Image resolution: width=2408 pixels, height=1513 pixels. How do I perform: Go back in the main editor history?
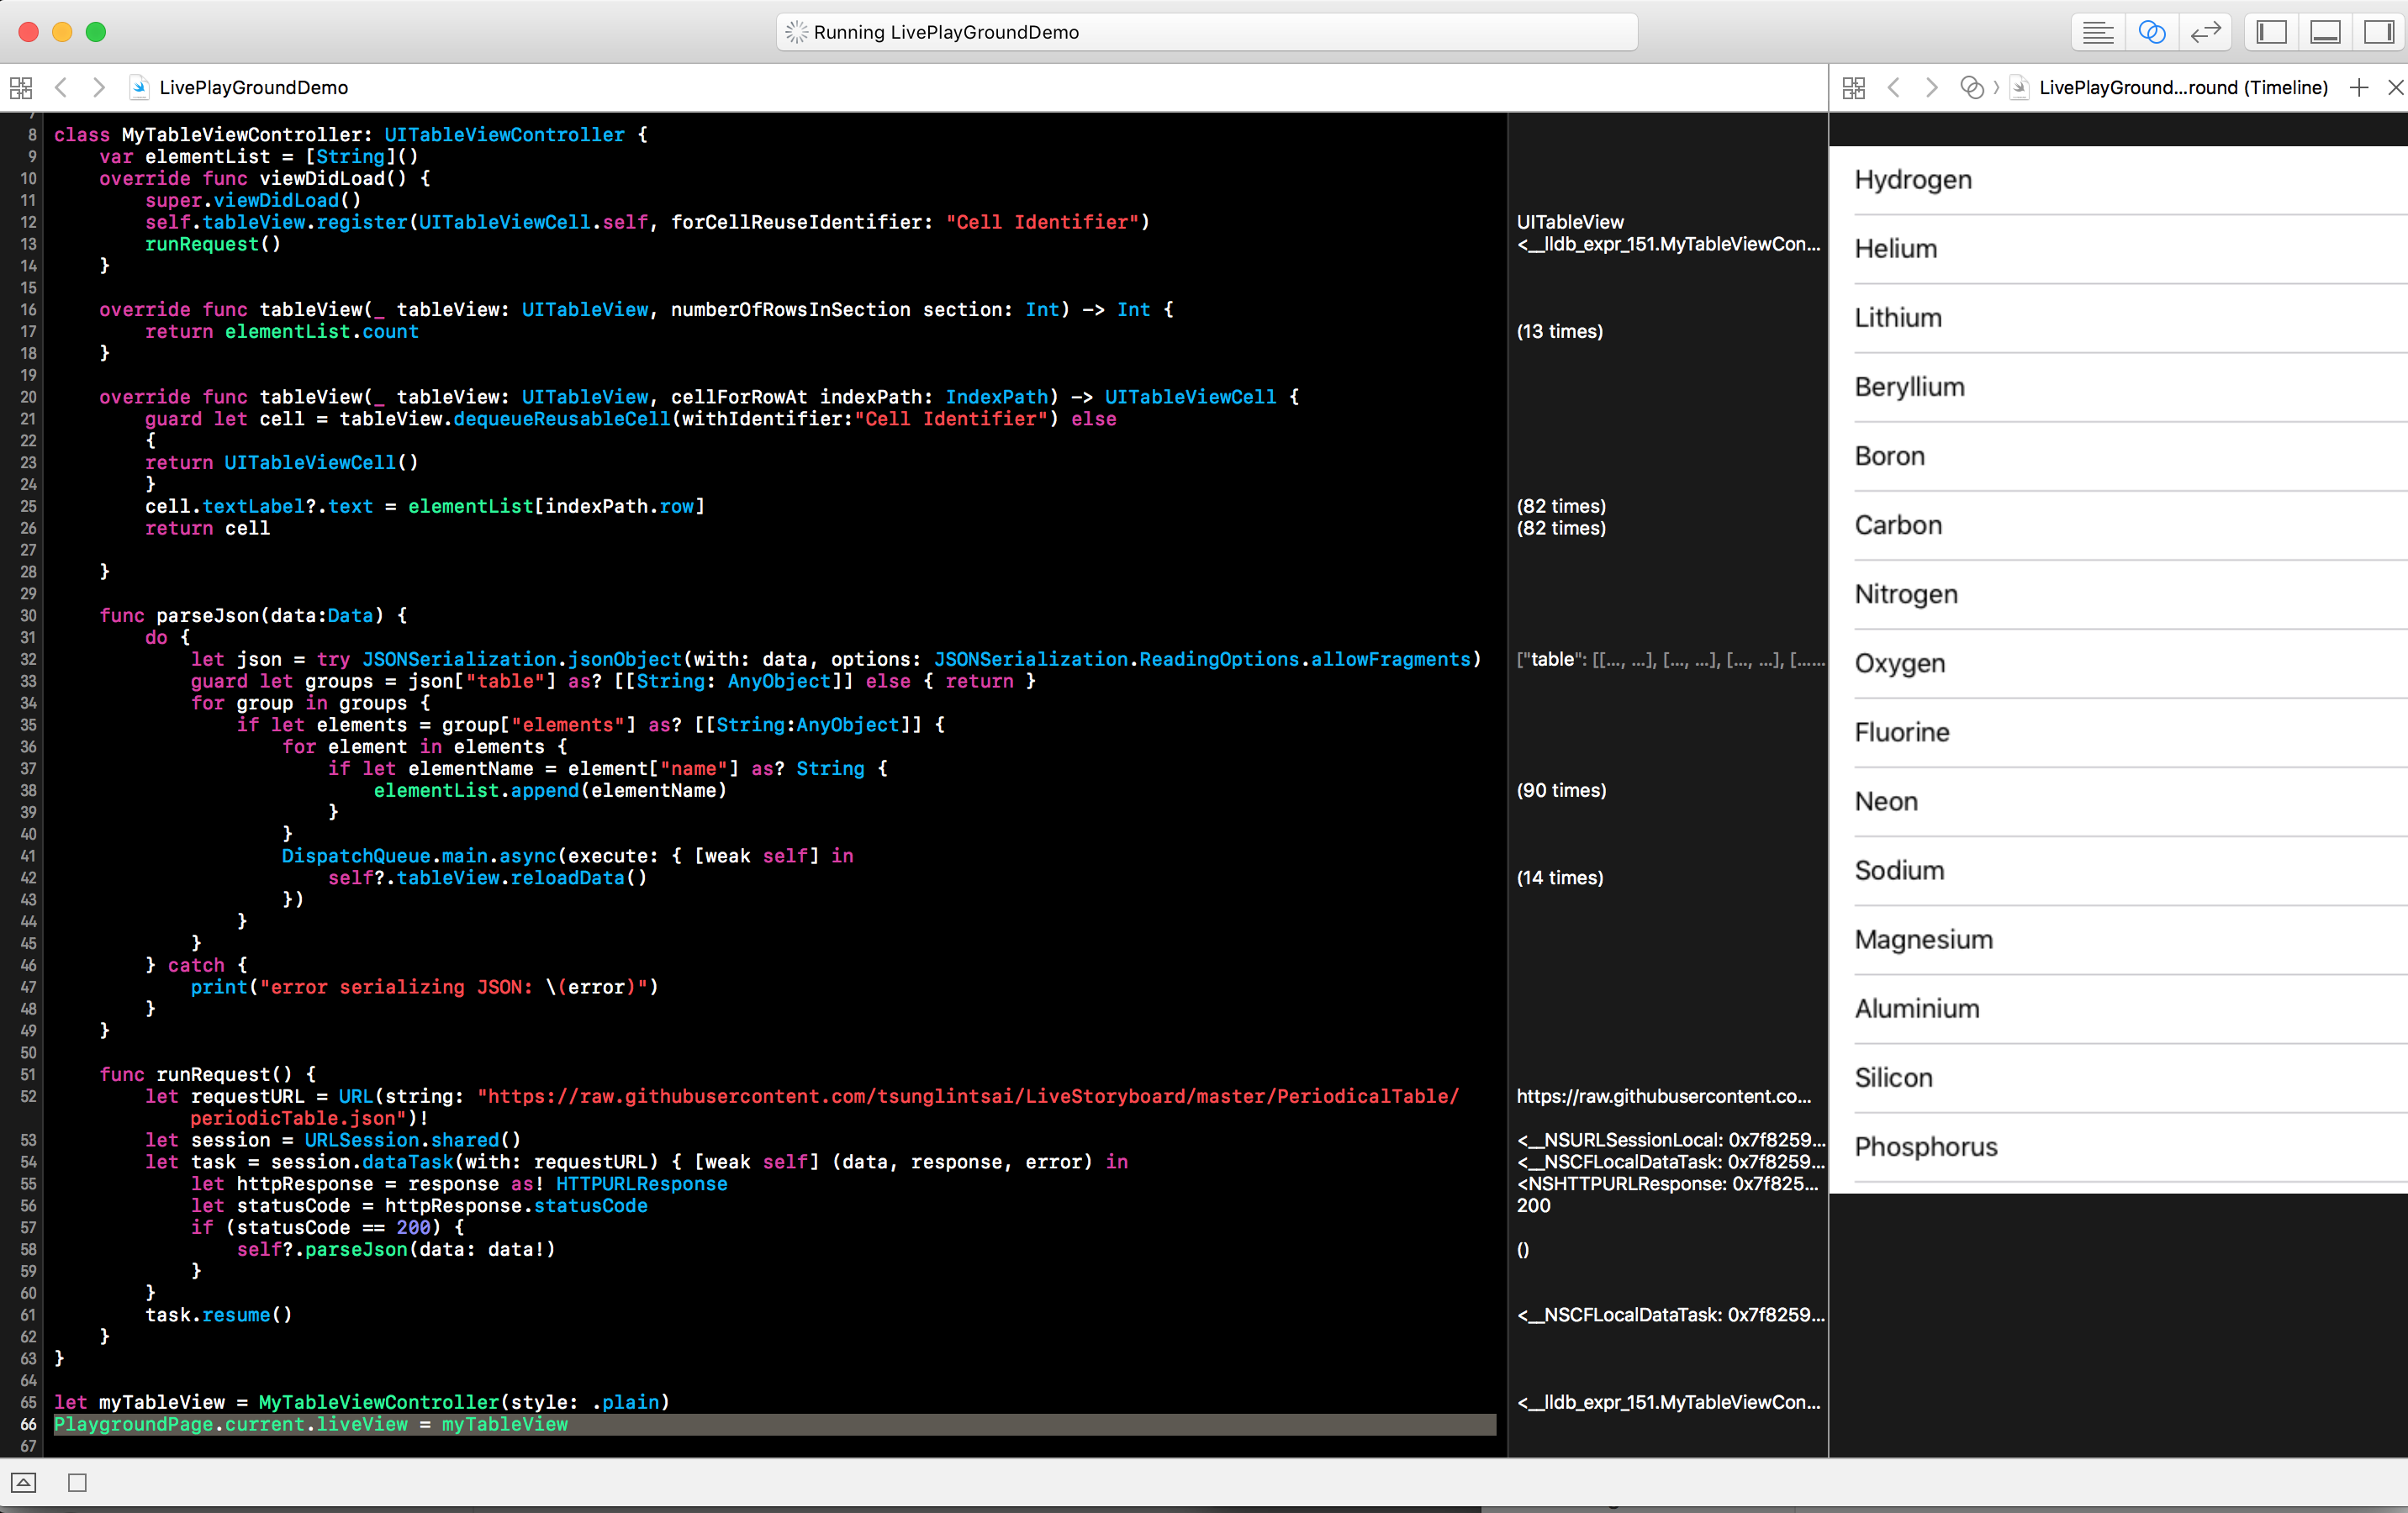pyautogui.click(x=61, y=88)
